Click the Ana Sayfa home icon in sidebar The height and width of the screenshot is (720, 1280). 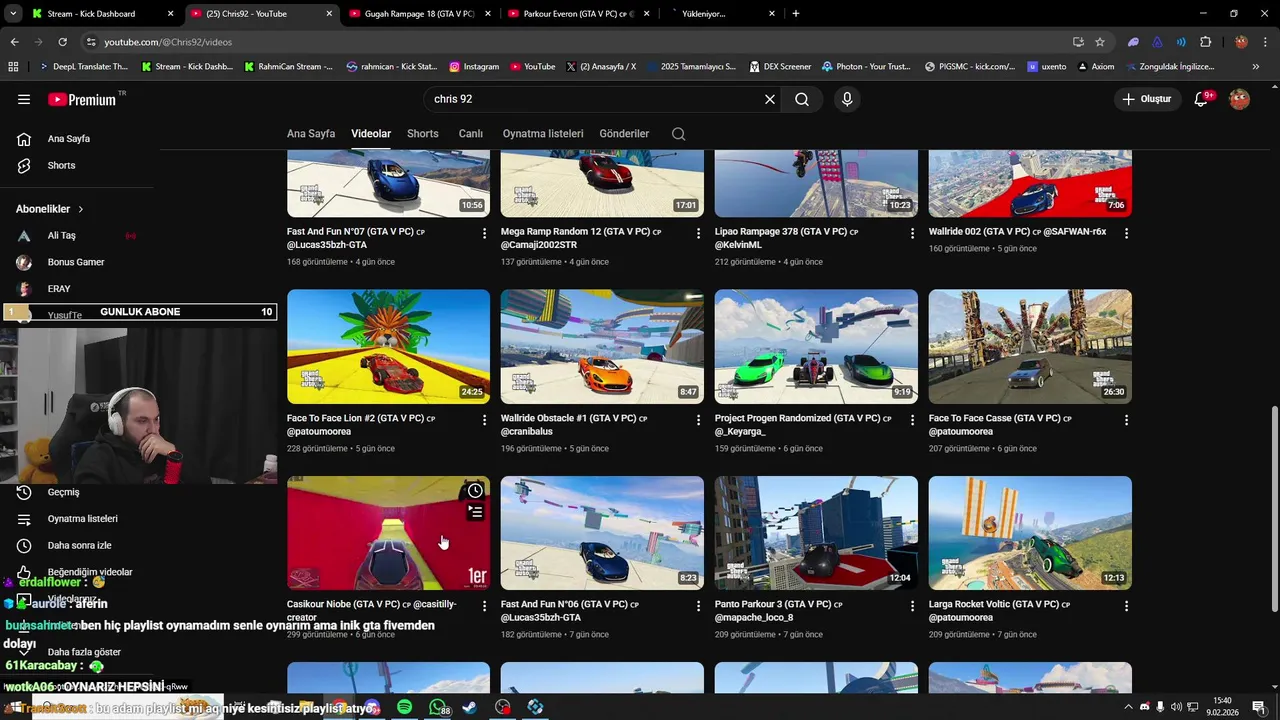24,139
